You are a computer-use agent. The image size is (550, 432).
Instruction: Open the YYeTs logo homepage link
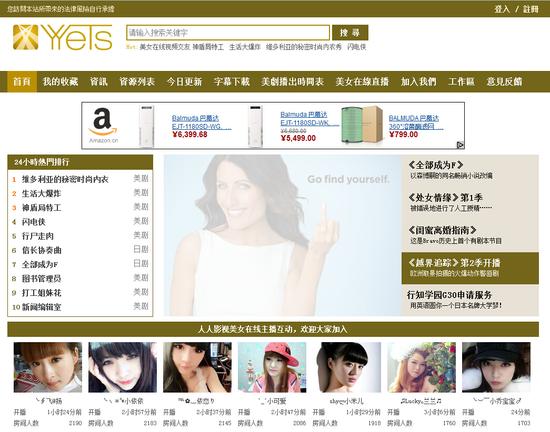coord(62,38)
